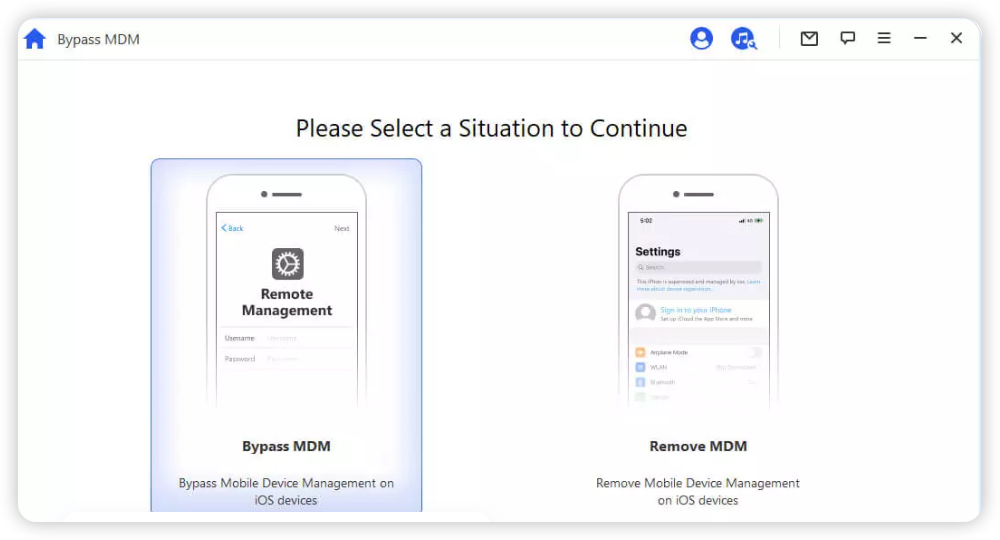The height and width of the screenshot is (540, 1000).
Task: Click the 'Remove Mobile Device Management on iOS devices' description
Action: (x=698, y=492)
